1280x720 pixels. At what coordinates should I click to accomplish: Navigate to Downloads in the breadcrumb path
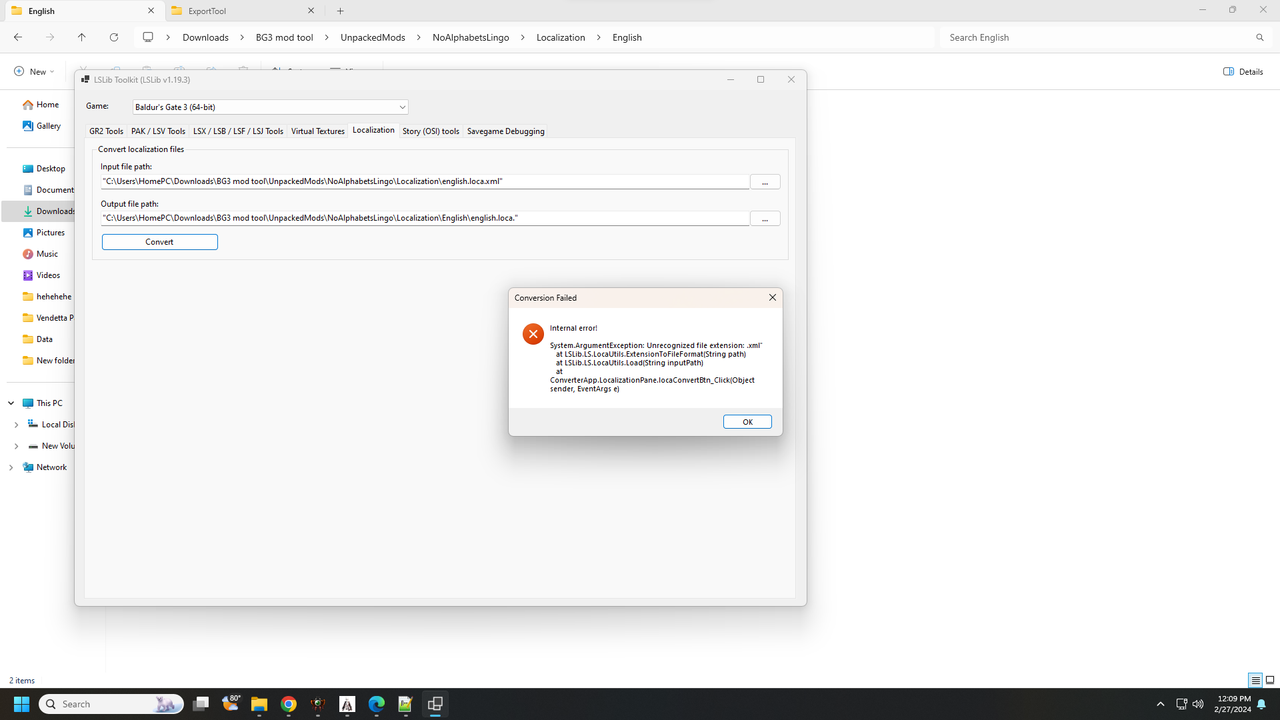coord(205,37)
